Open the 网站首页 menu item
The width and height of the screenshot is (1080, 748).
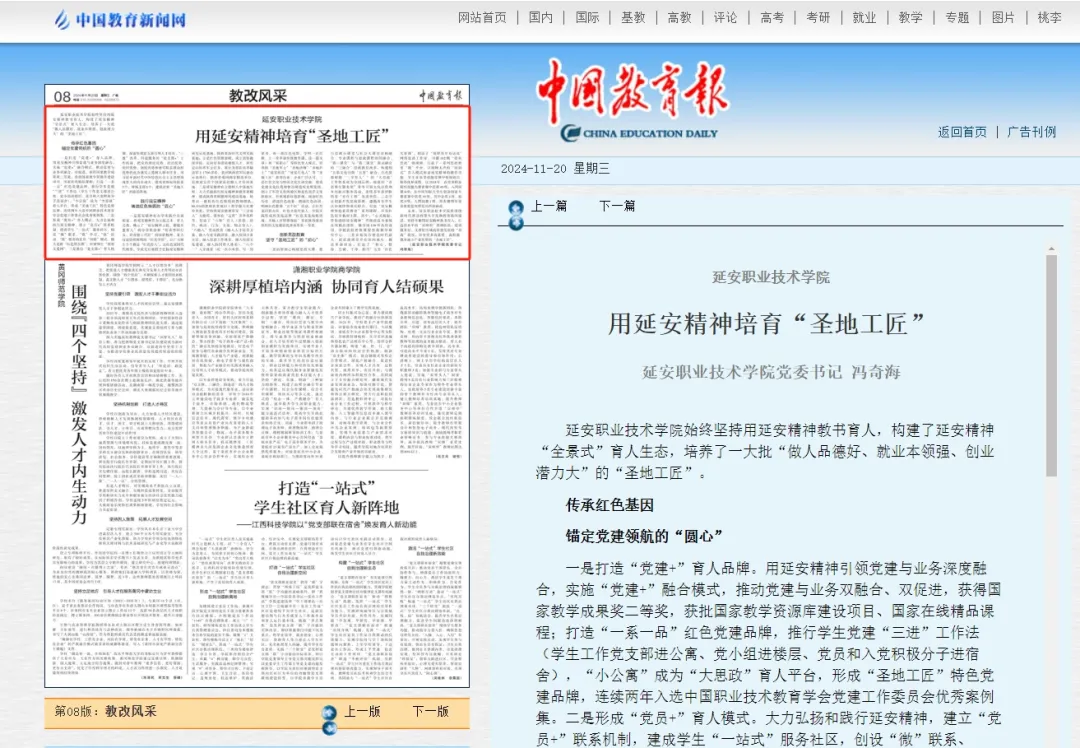click(482, 17)
